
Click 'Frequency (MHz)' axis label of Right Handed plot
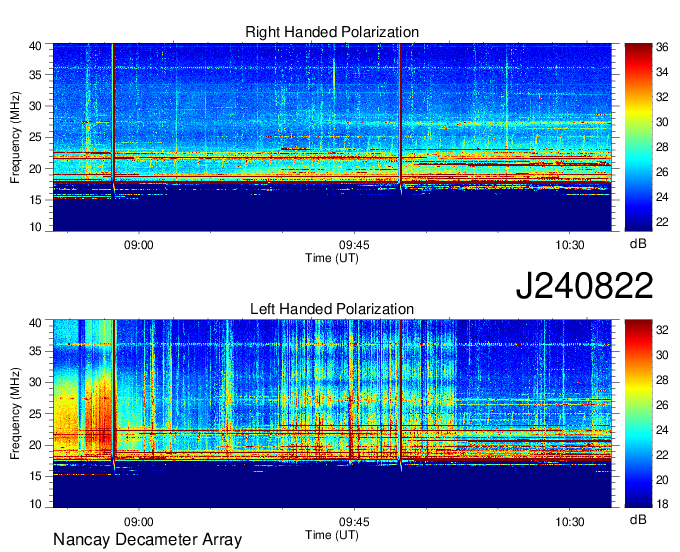(x=15, y=137)
